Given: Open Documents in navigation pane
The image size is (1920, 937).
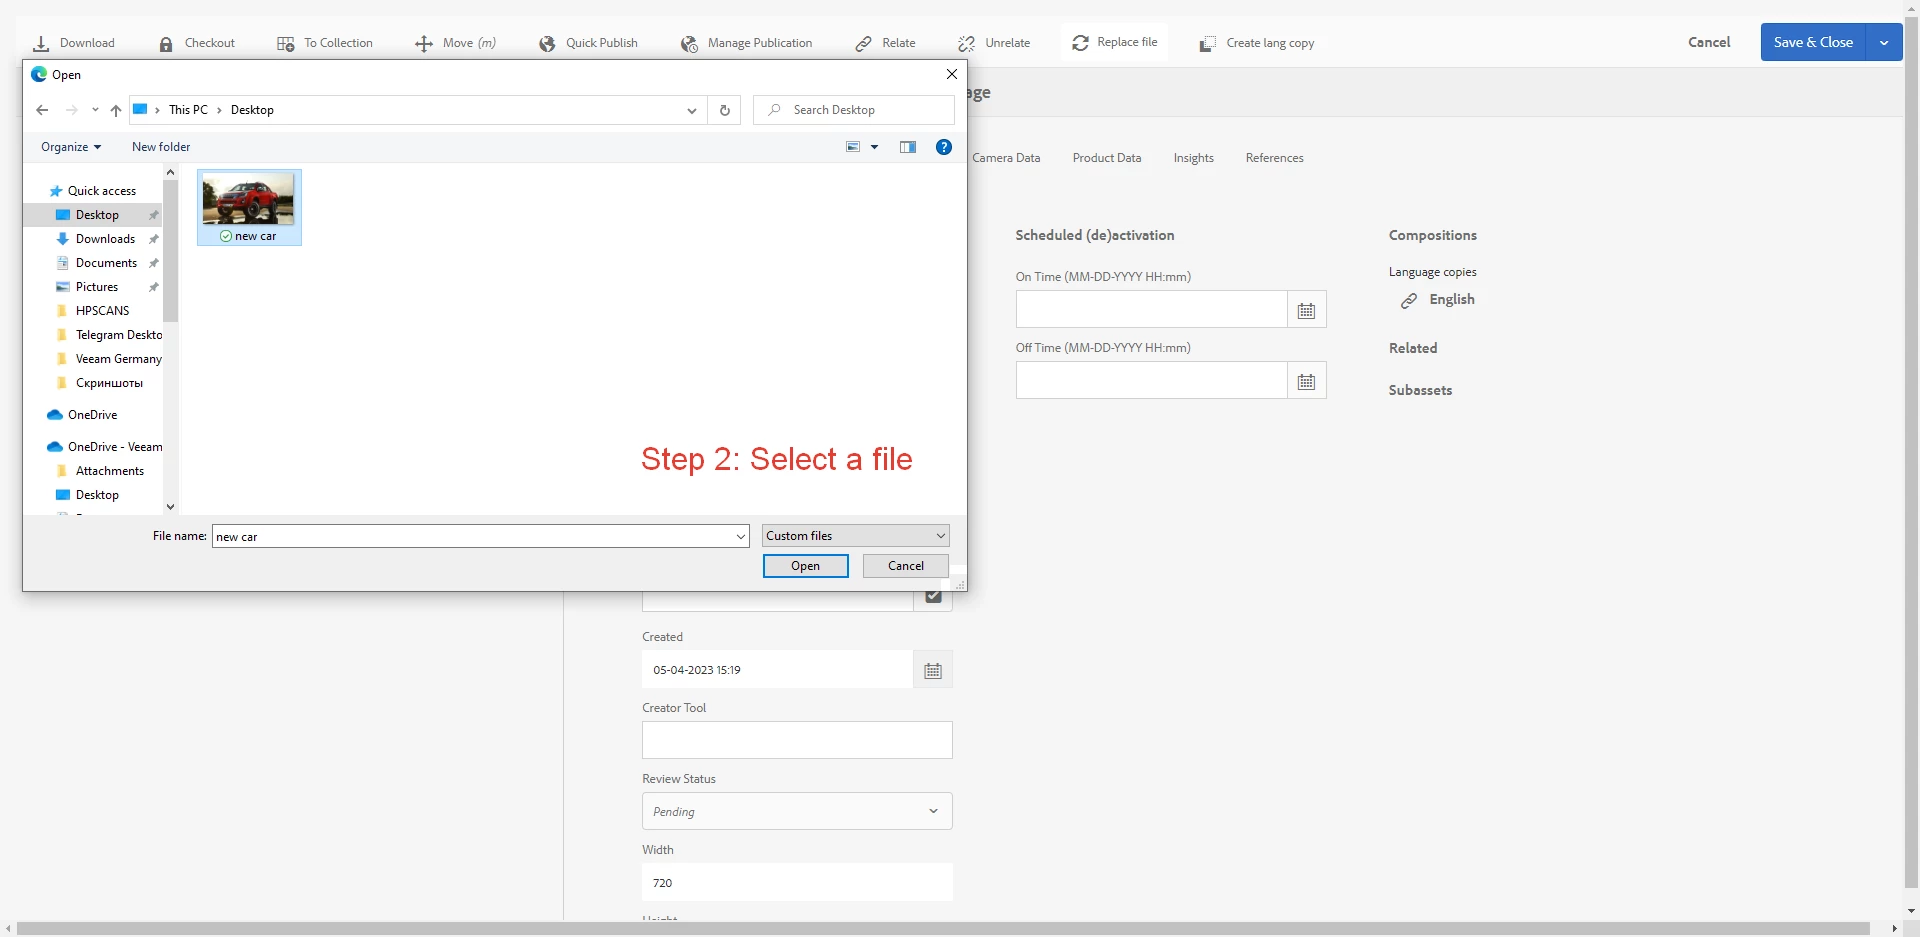Looking at the screenshot, I should pos(106,263).
